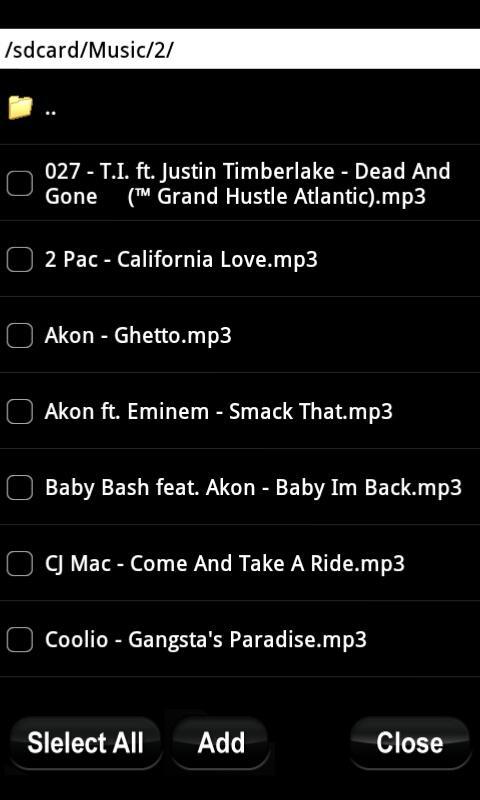Tick the 2 Pac California Love checkbox
Viewport: 480px width, 800px height.
point(19,259)
